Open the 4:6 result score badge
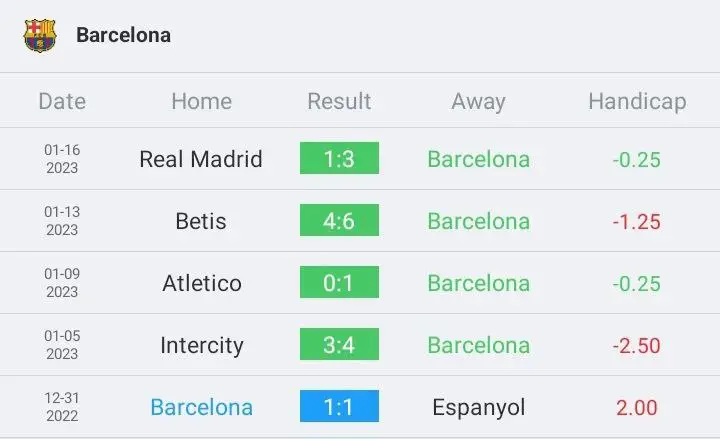 pos(339,220)
